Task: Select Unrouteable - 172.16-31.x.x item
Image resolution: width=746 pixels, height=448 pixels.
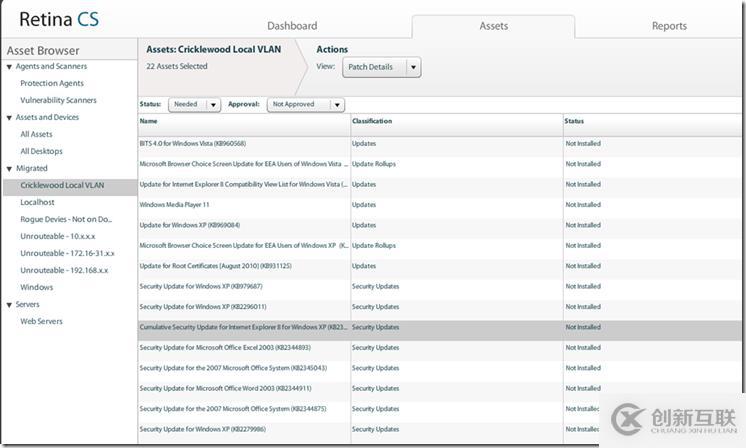Action: pos(67,253)
